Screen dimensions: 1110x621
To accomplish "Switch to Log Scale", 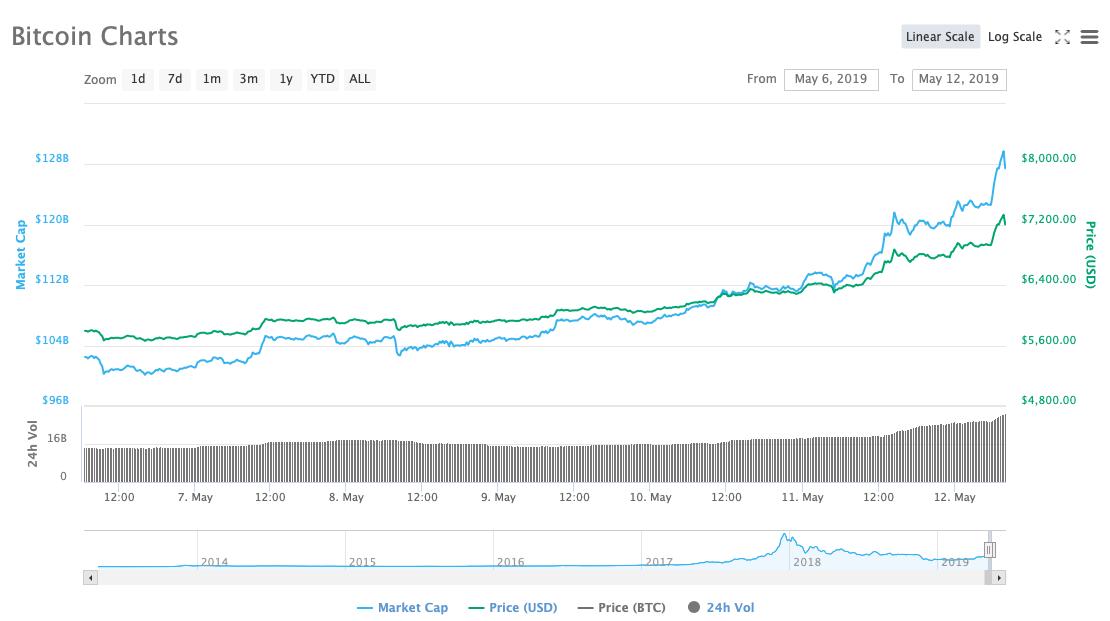I will pyautogui.click(x=1014, y=37).
